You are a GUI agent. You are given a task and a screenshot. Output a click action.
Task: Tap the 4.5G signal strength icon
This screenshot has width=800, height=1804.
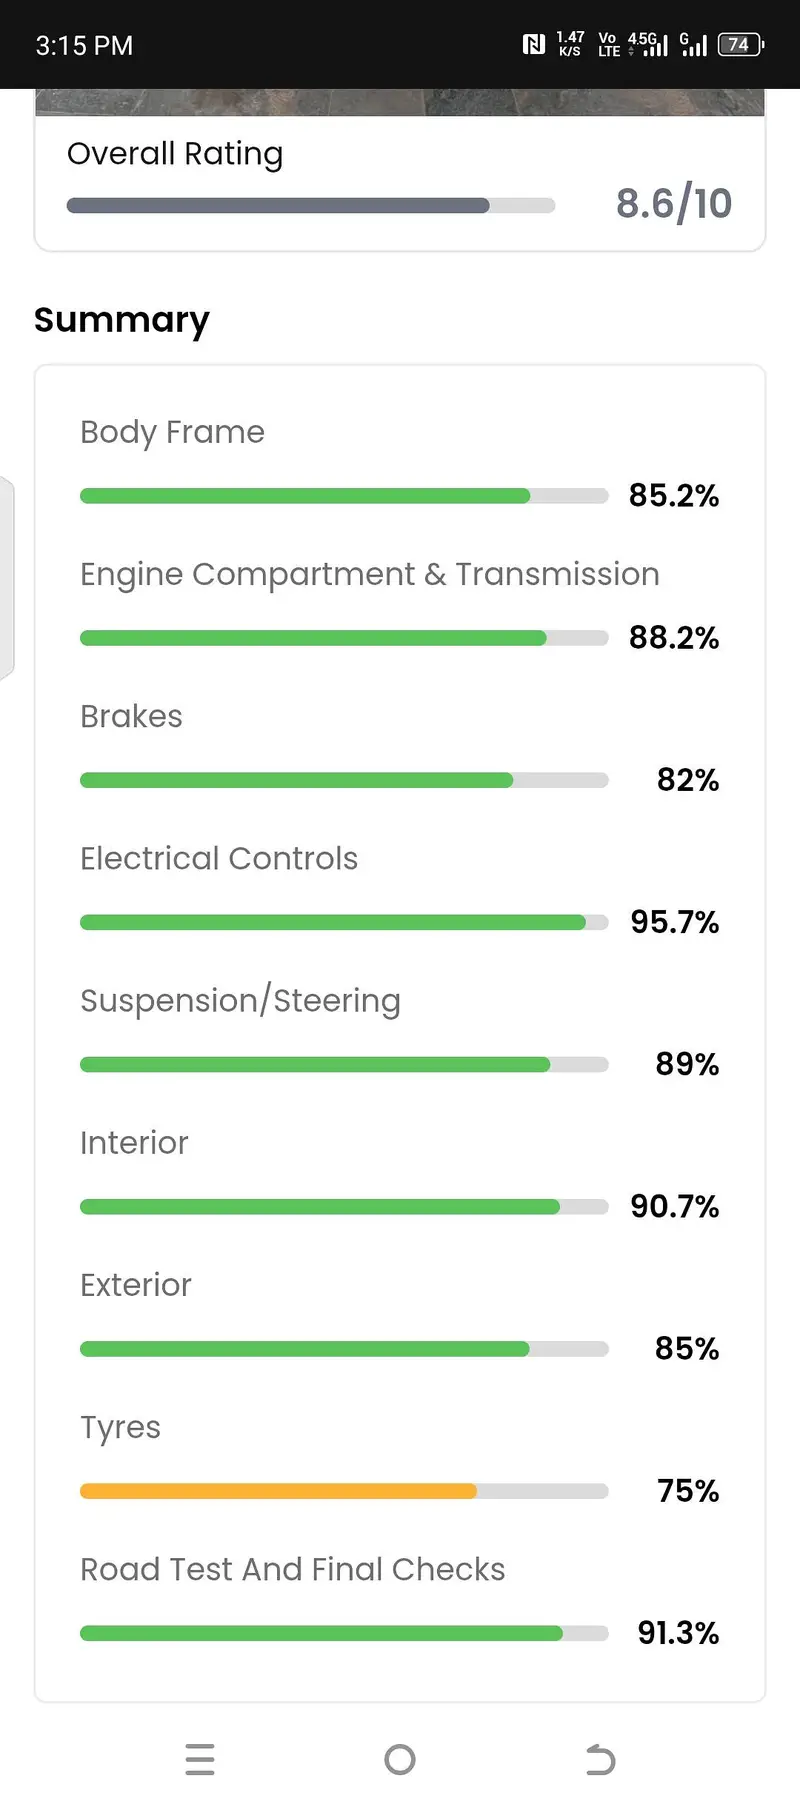648,44
